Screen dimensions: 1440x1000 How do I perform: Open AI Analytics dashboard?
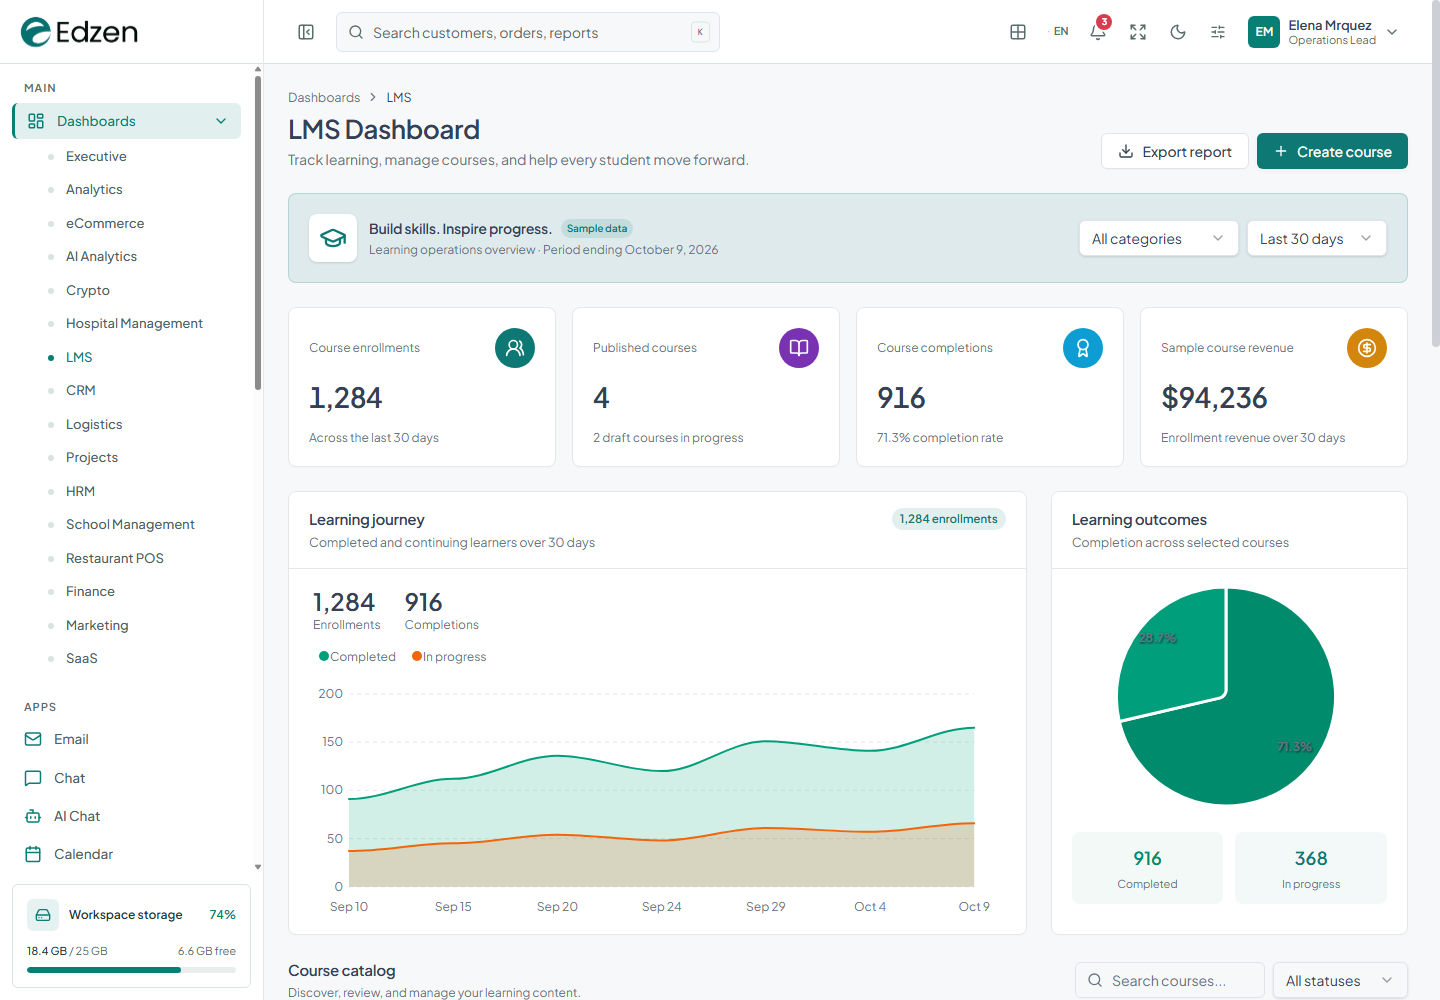coord(101,256)
